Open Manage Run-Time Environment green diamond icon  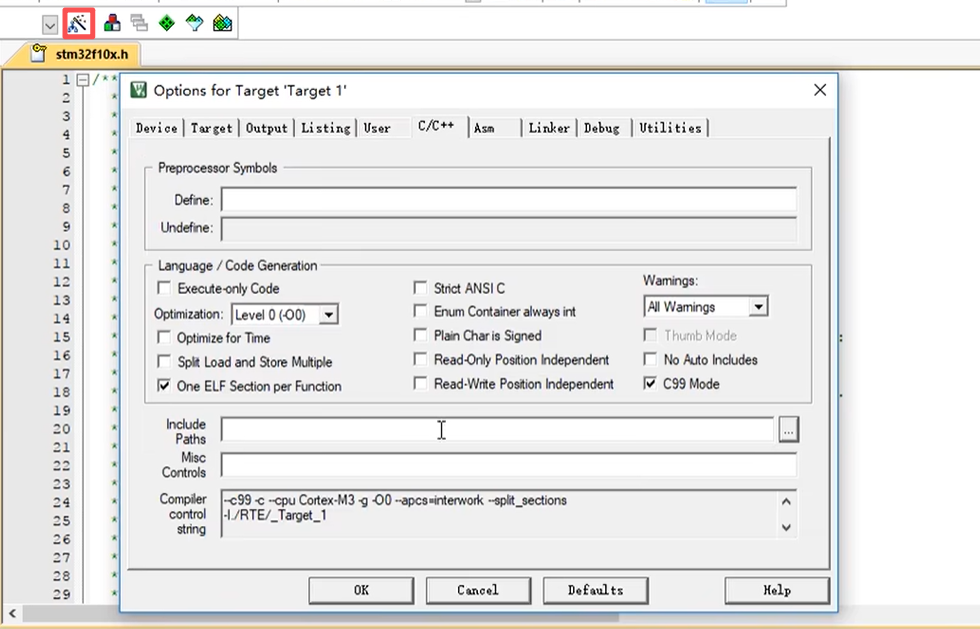[167, 24]
